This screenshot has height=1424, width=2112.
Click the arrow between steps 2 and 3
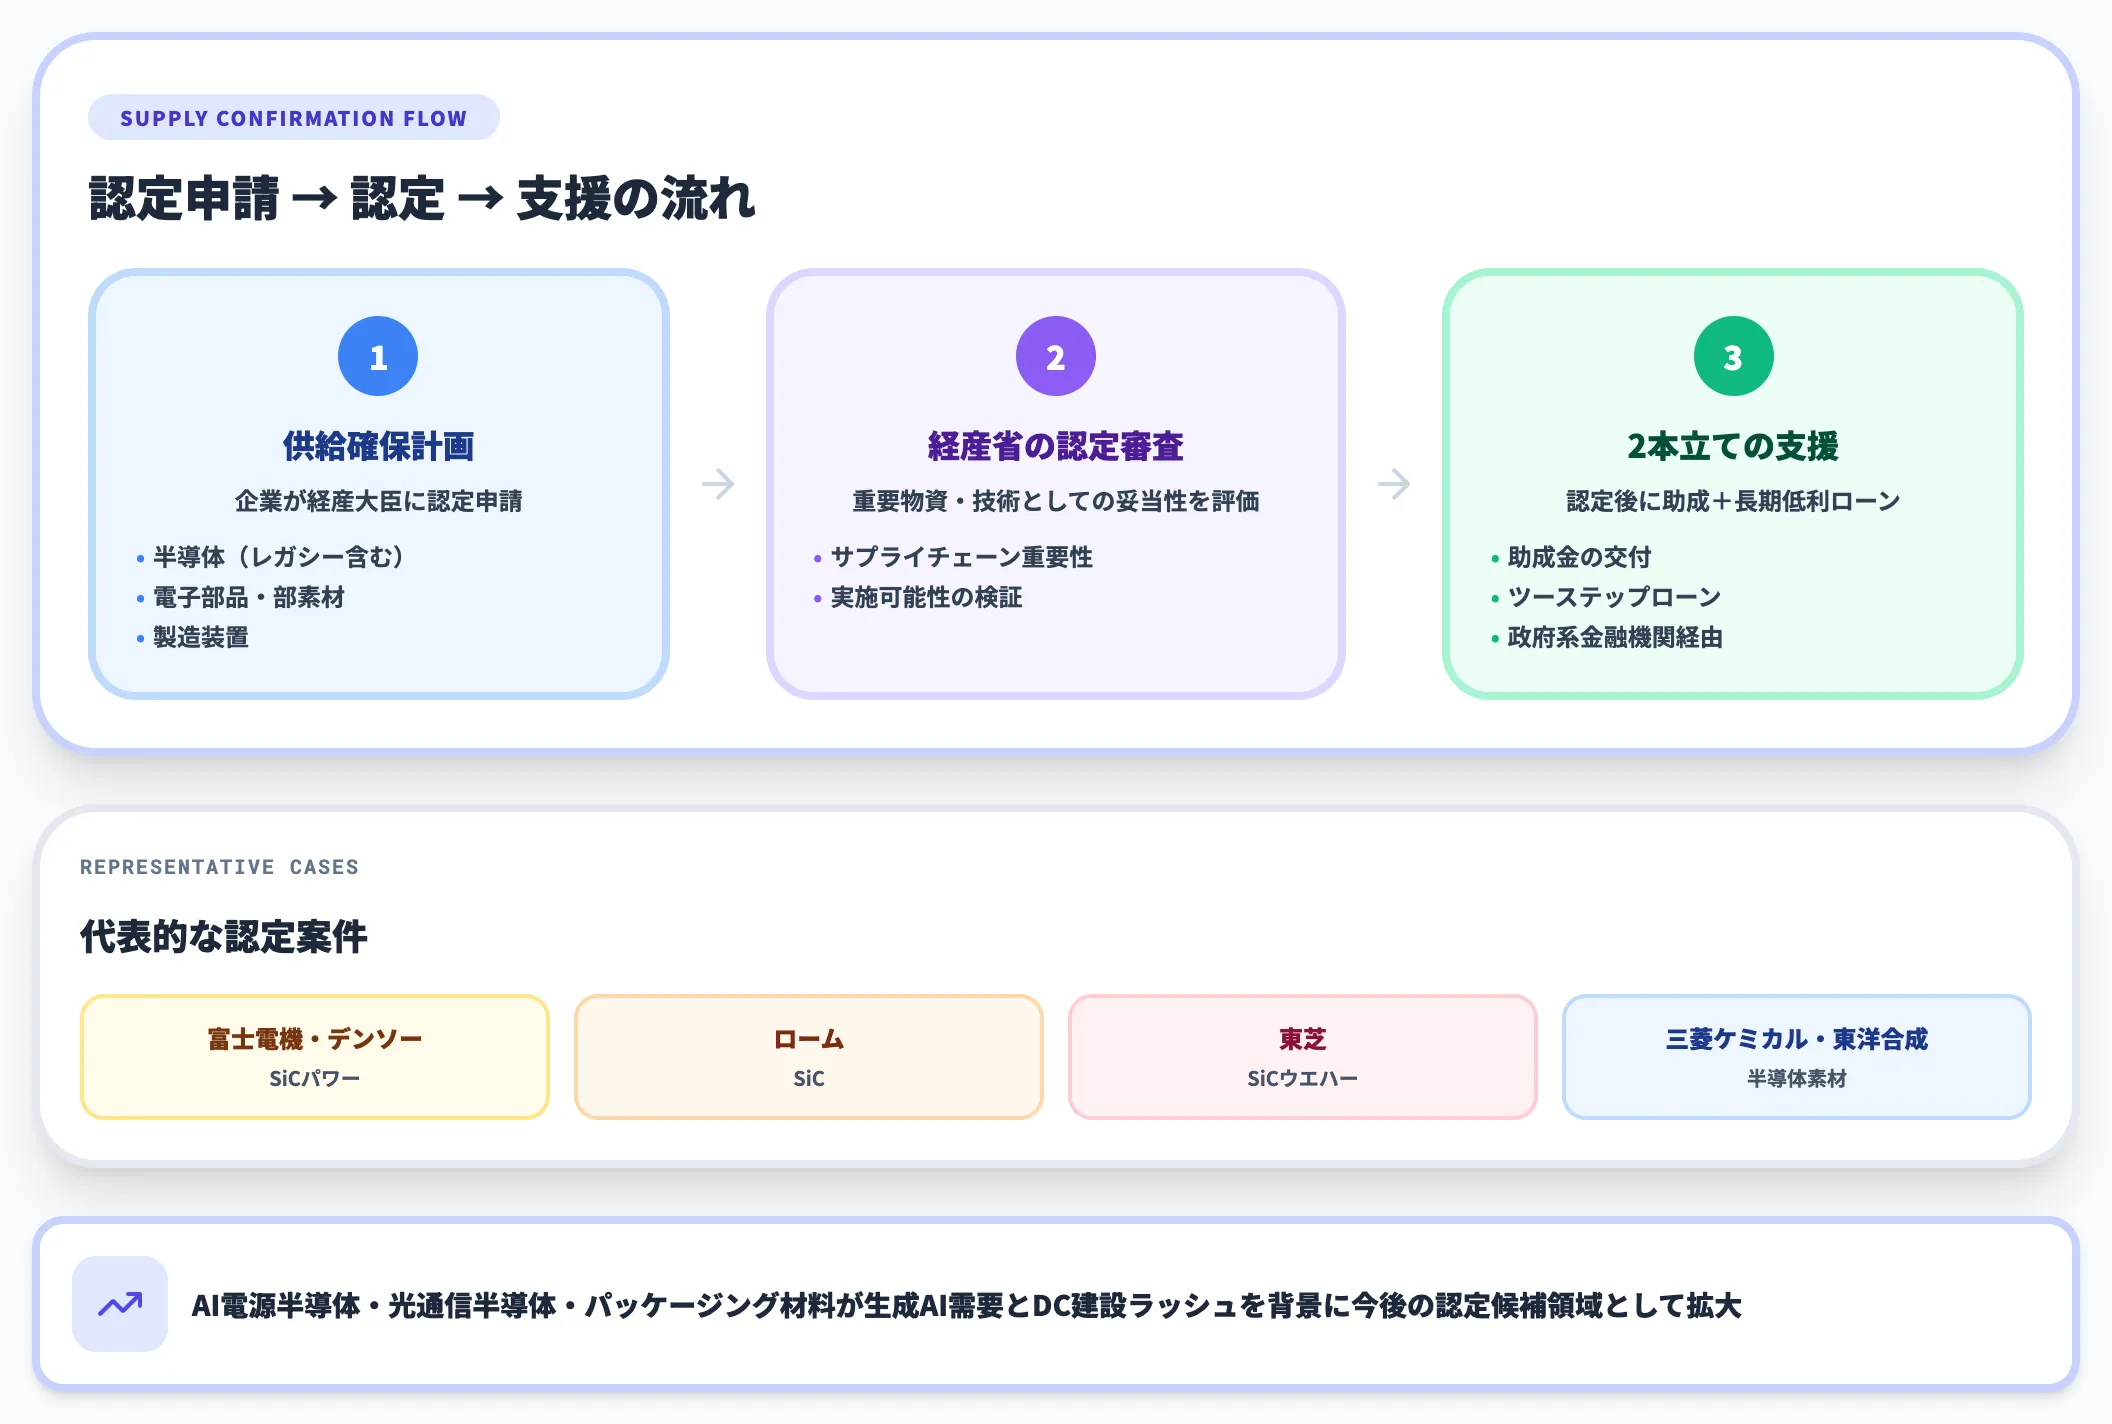[1394, 484]
